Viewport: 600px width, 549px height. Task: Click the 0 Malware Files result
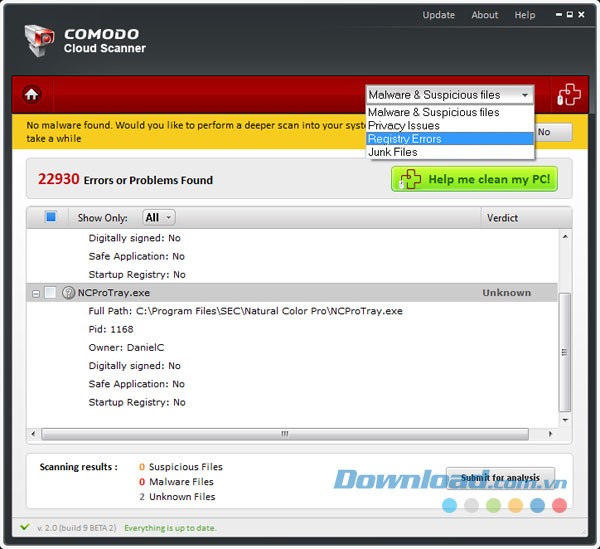[176, 482]
